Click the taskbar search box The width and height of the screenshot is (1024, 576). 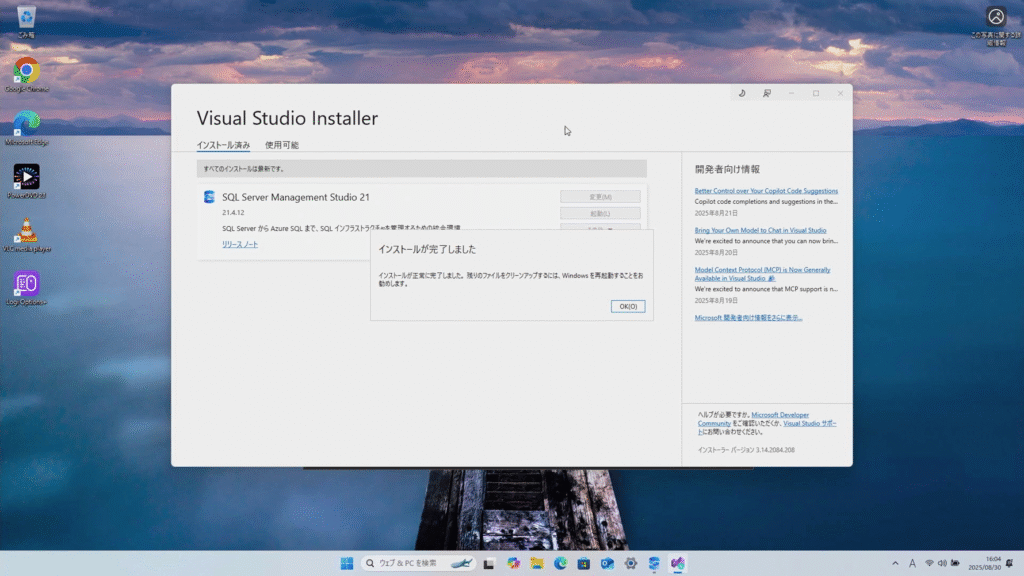pos(418,563)
